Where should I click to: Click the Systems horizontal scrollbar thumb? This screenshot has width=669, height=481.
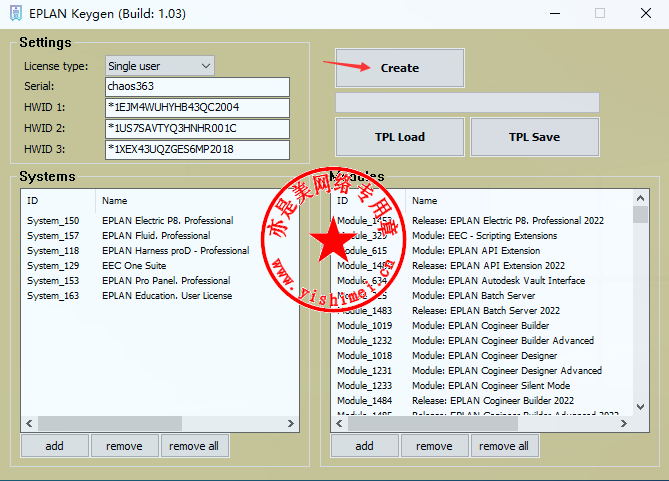110,423
